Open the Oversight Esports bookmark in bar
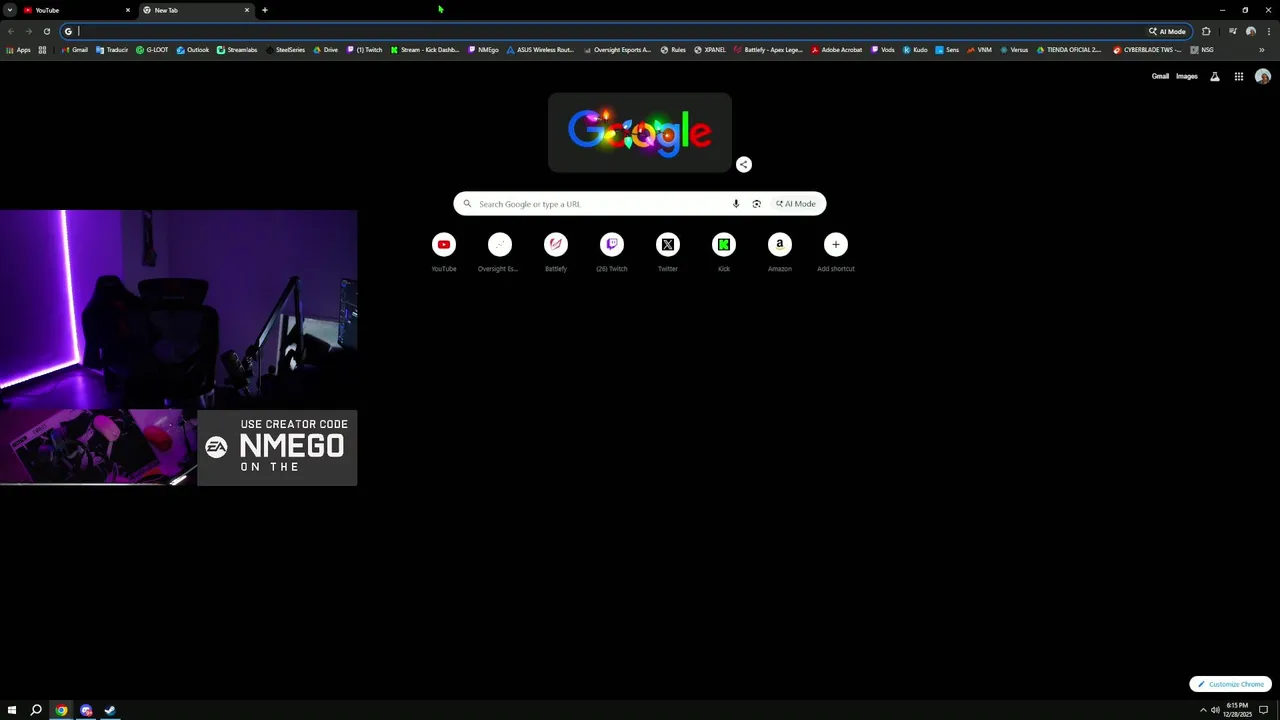 pos(617,49)
